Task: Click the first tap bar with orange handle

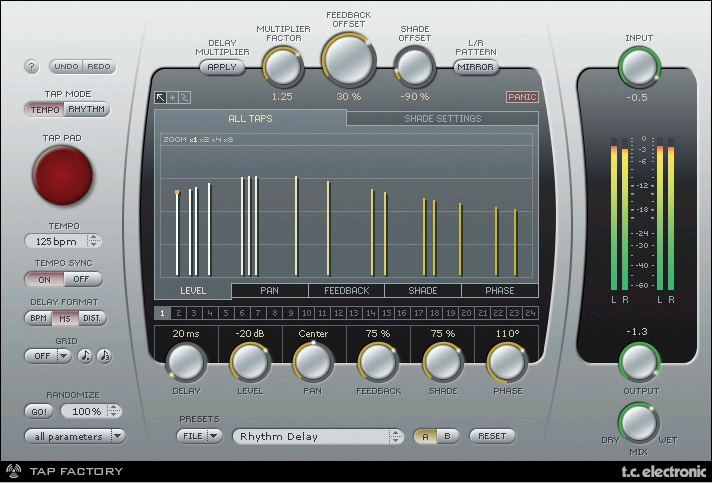Action: point(177,233)
